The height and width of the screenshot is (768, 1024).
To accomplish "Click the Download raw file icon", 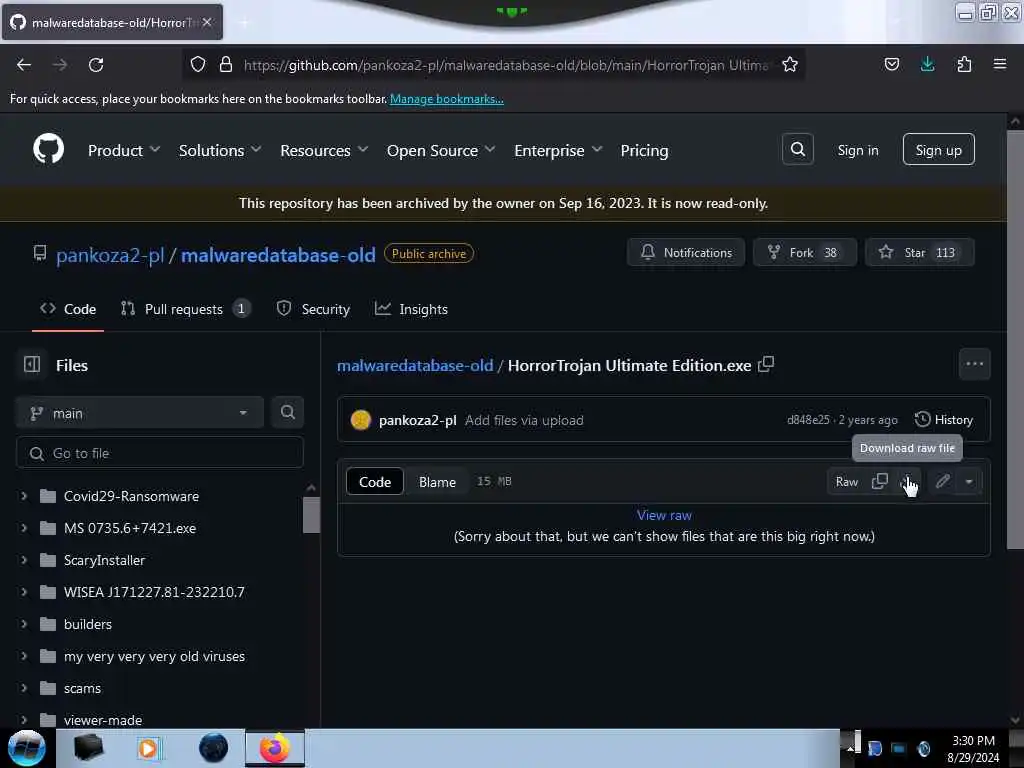I will (x=907, y=481).
